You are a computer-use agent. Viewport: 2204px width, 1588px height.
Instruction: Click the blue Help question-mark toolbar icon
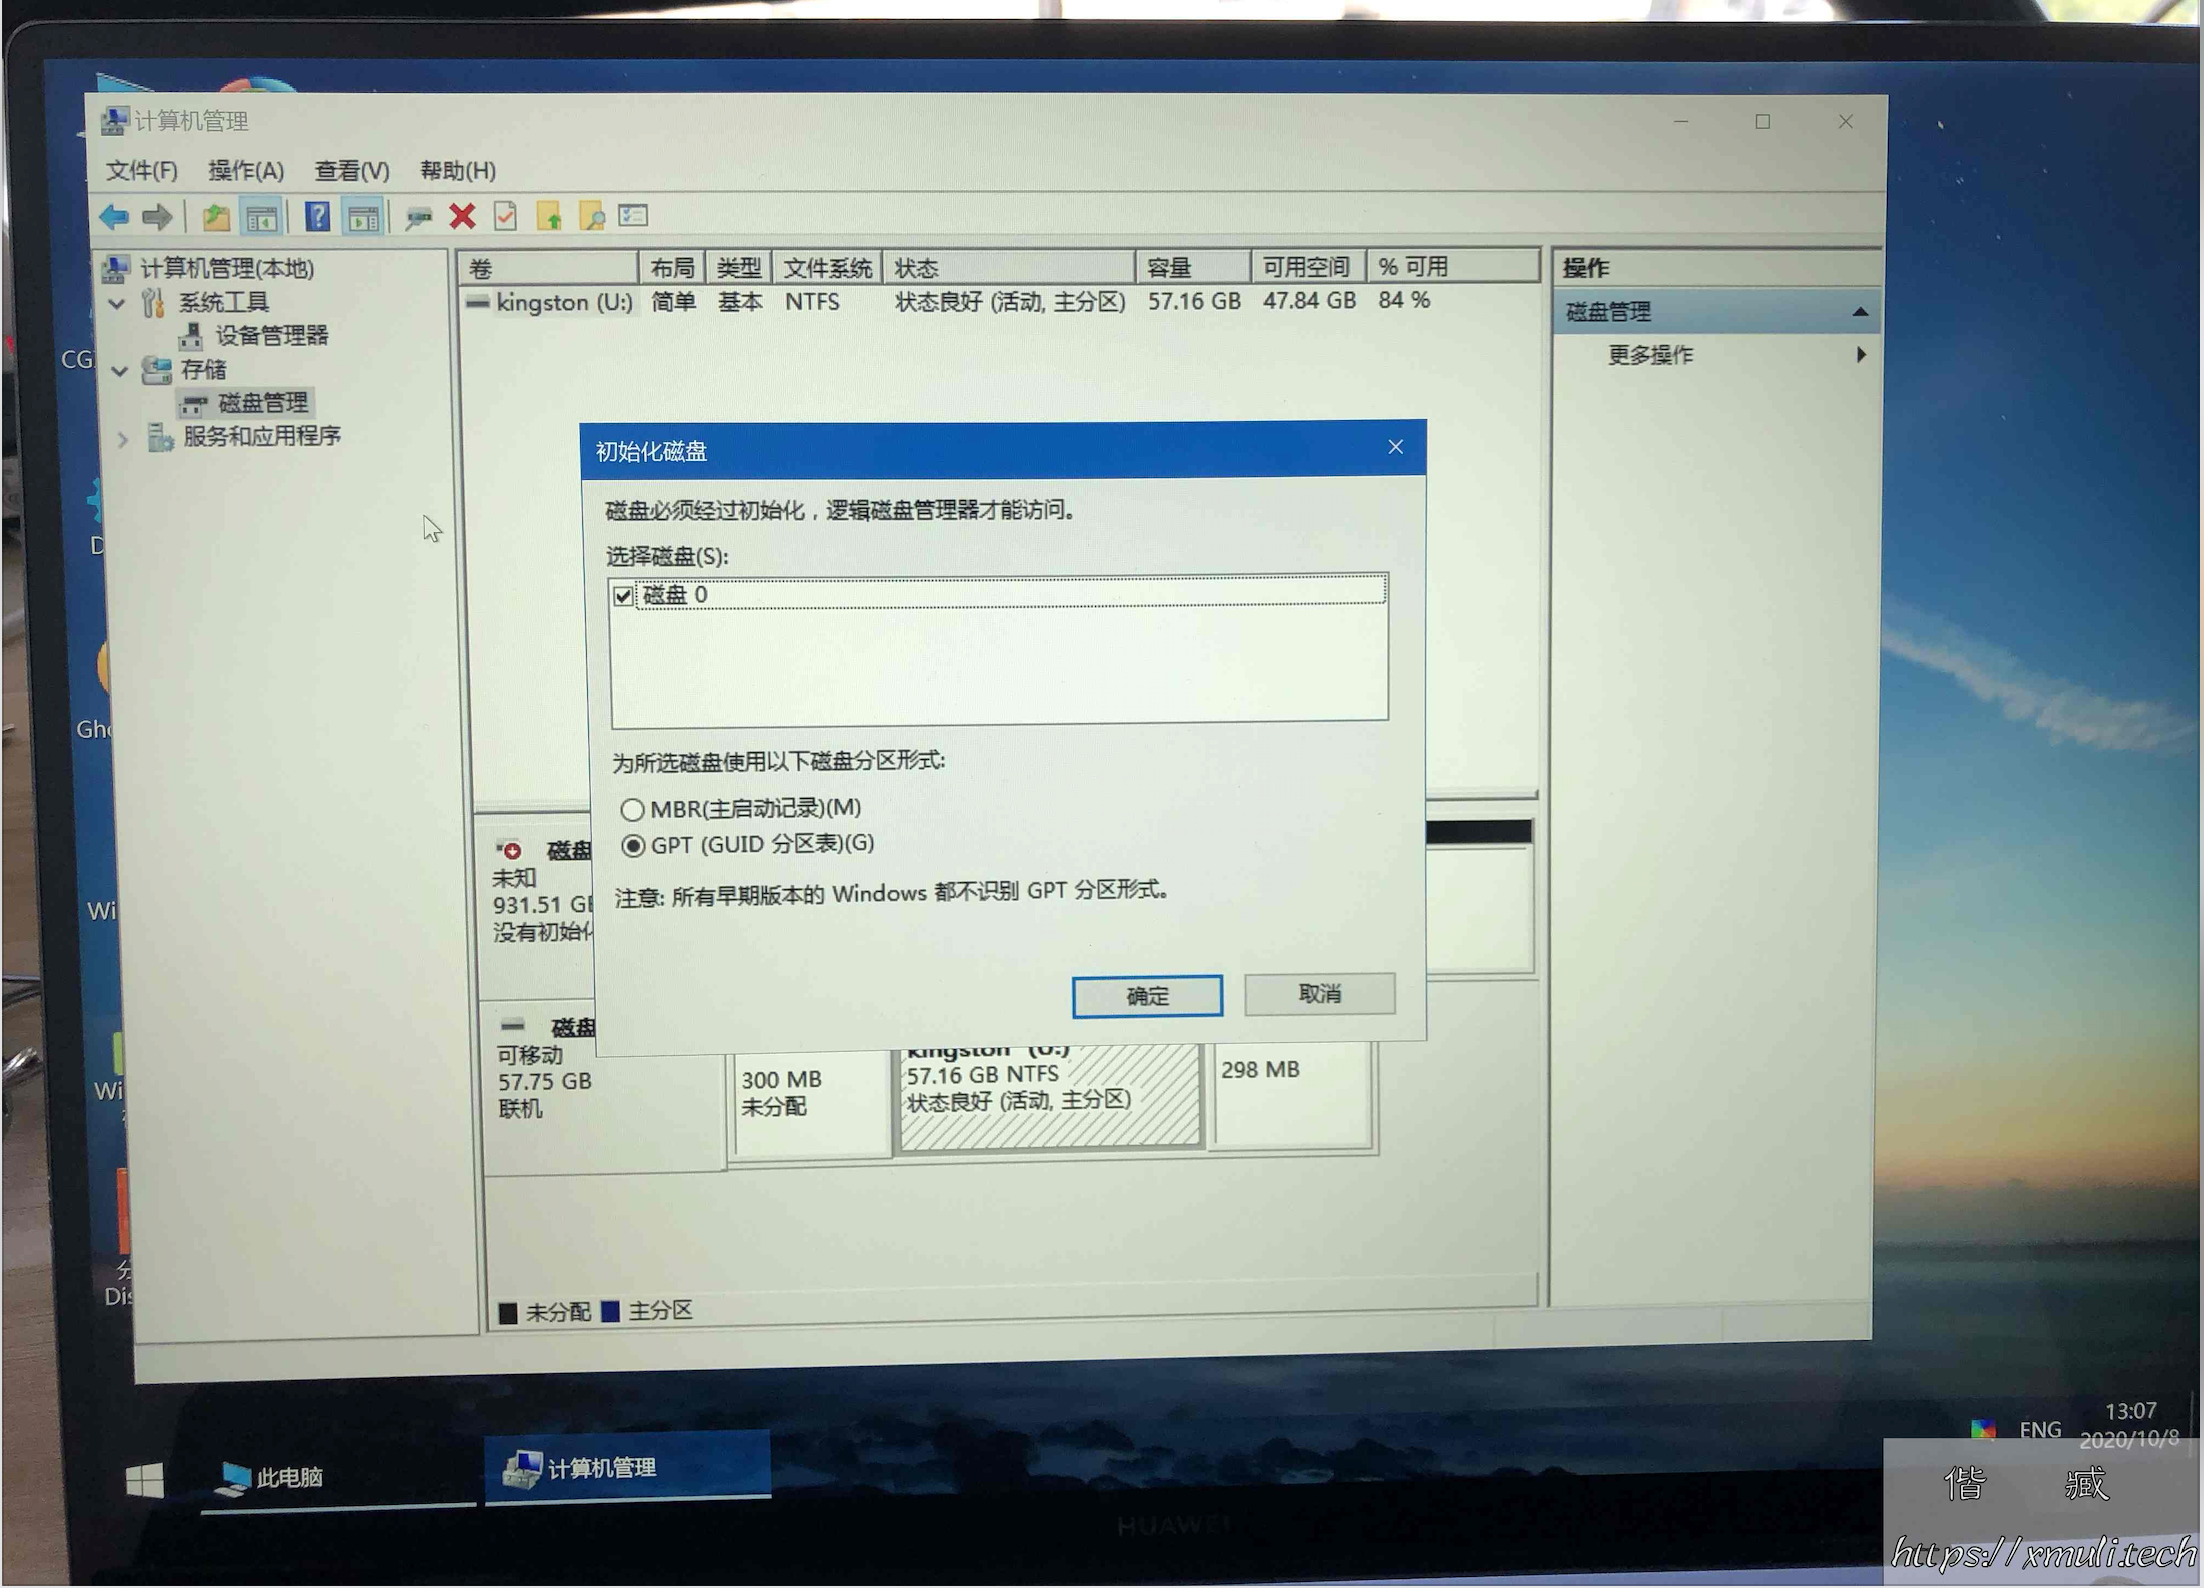pos(317,216)
